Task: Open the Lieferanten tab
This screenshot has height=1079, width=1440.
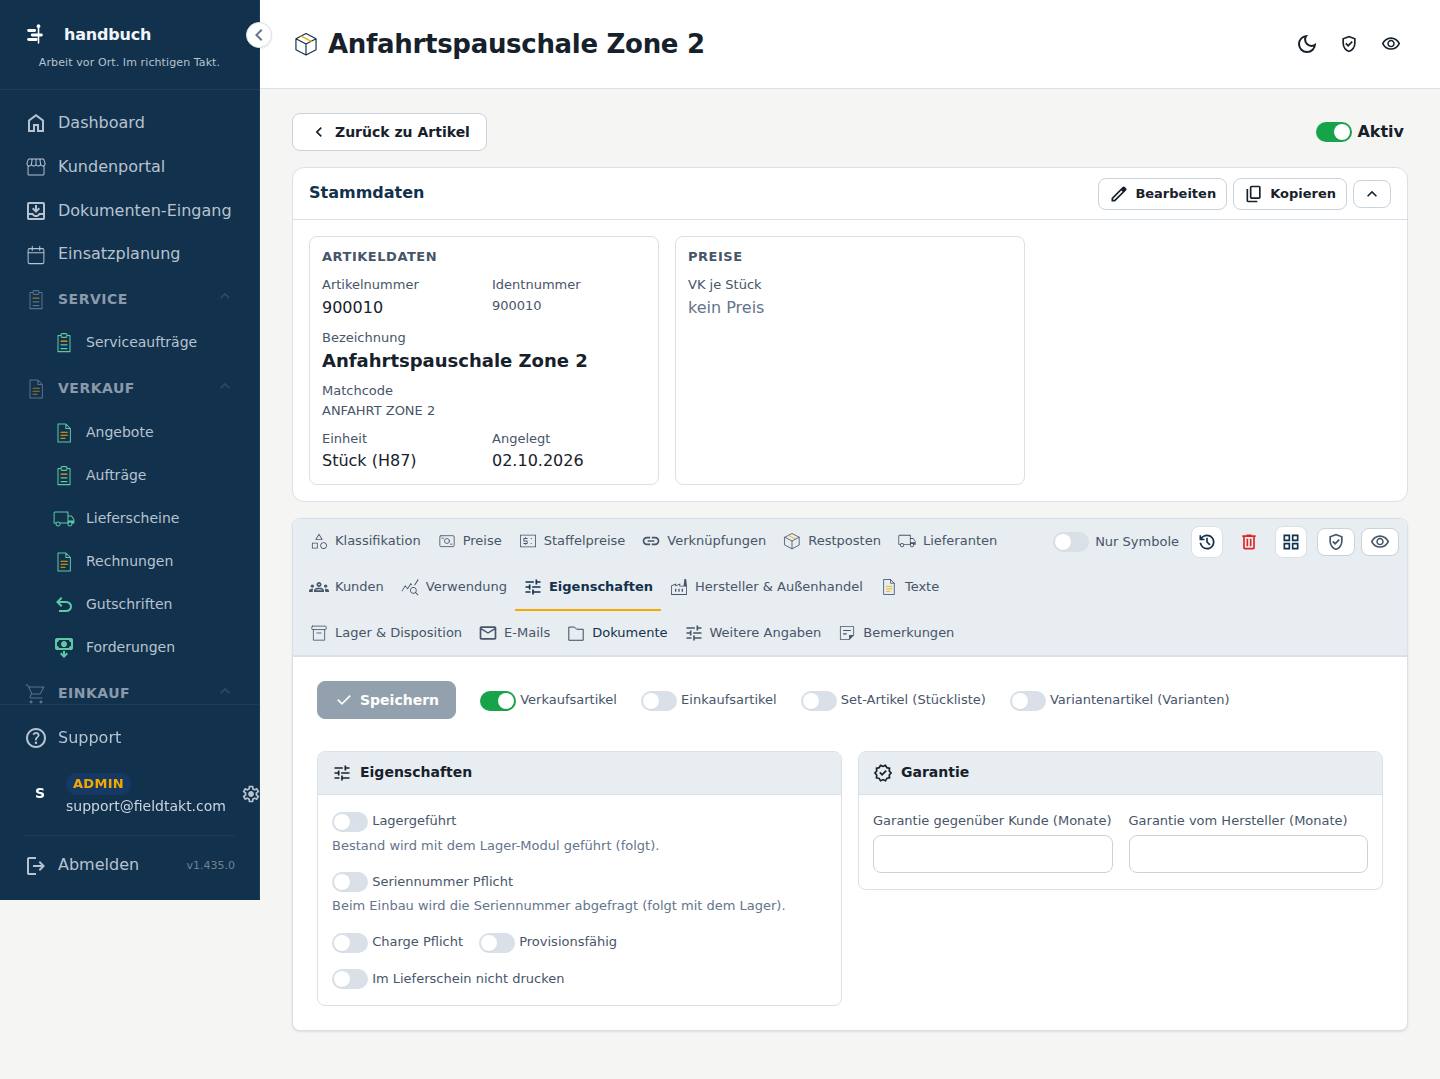Action: 947,541
